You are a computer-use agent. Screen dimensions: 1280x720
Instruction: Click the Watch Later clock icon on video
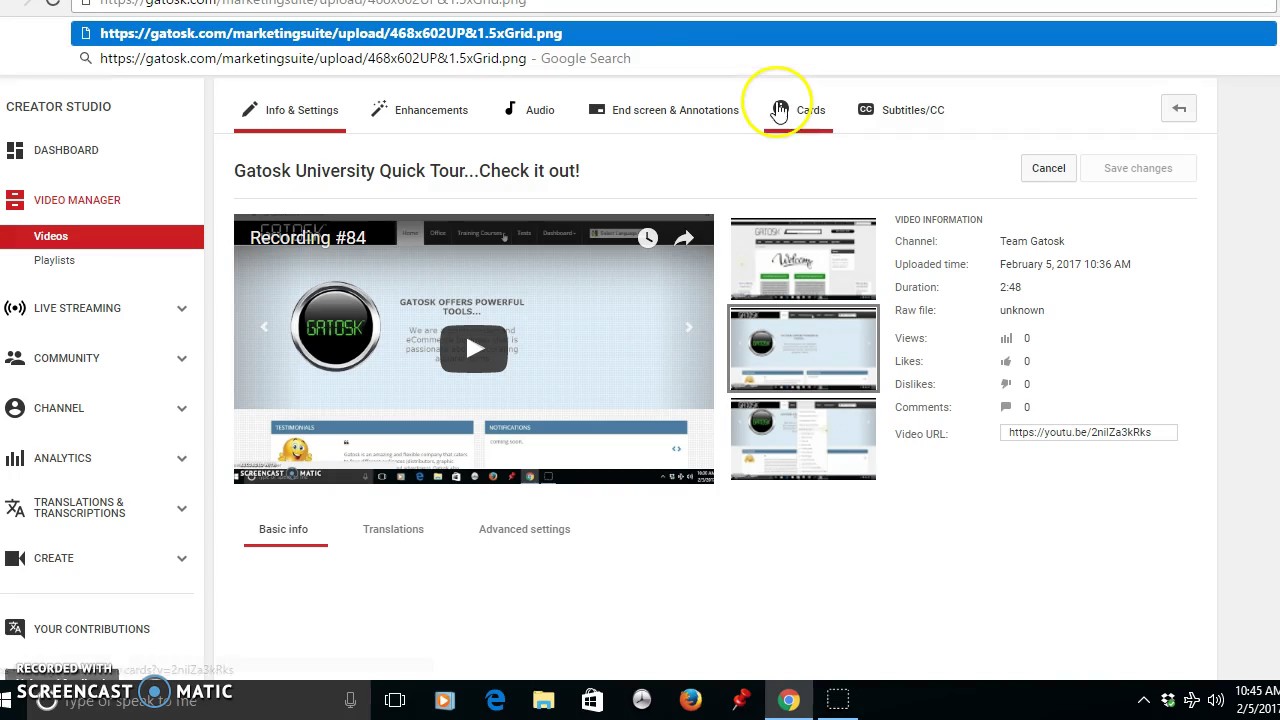click(x=648, y=238)
